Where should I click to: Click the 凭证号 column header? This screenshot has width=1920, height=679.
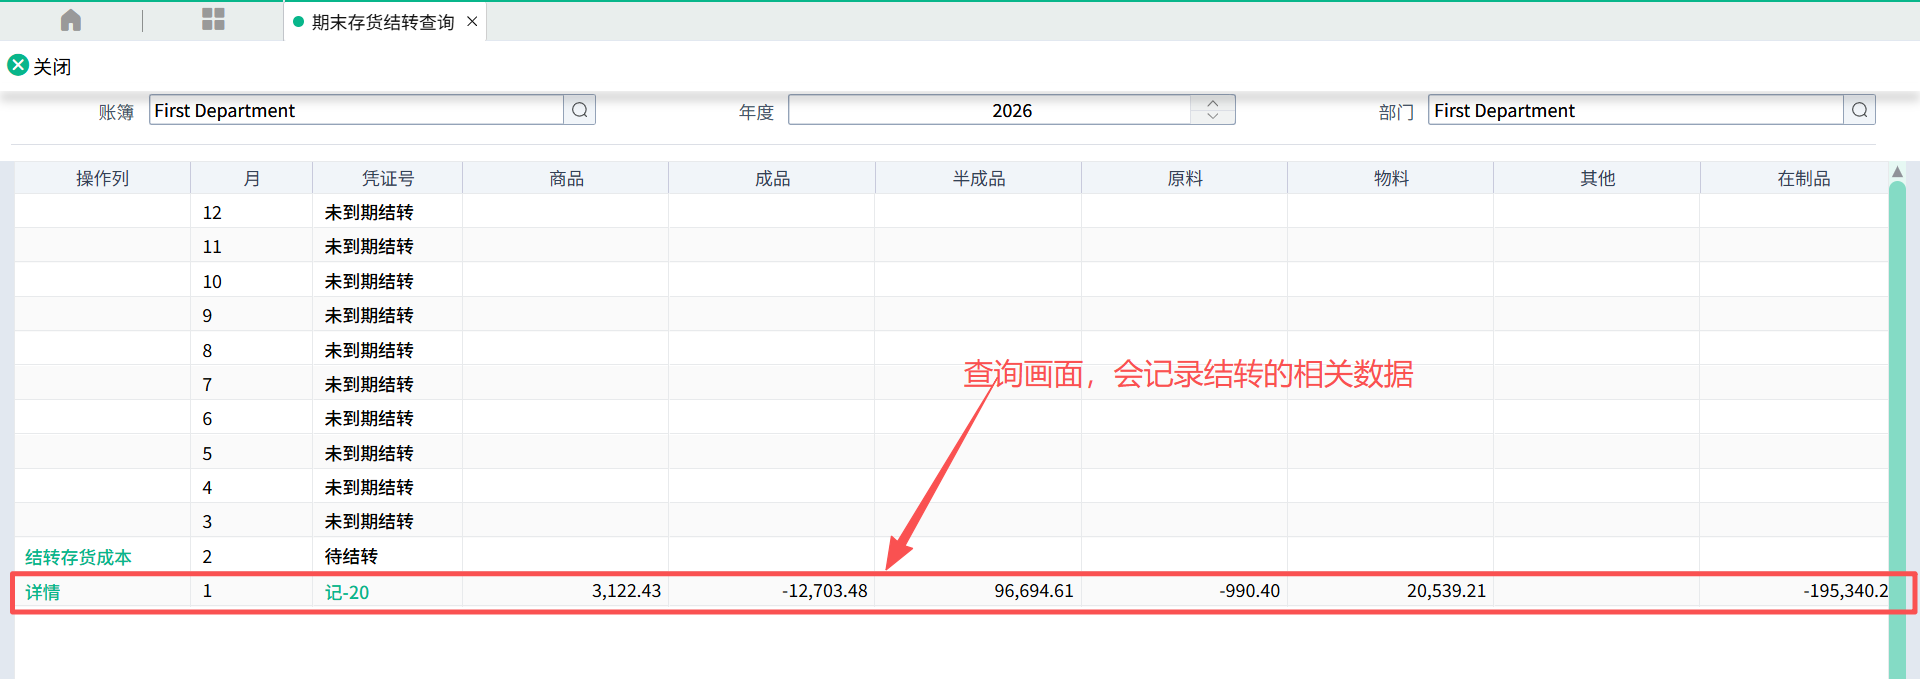387,178
